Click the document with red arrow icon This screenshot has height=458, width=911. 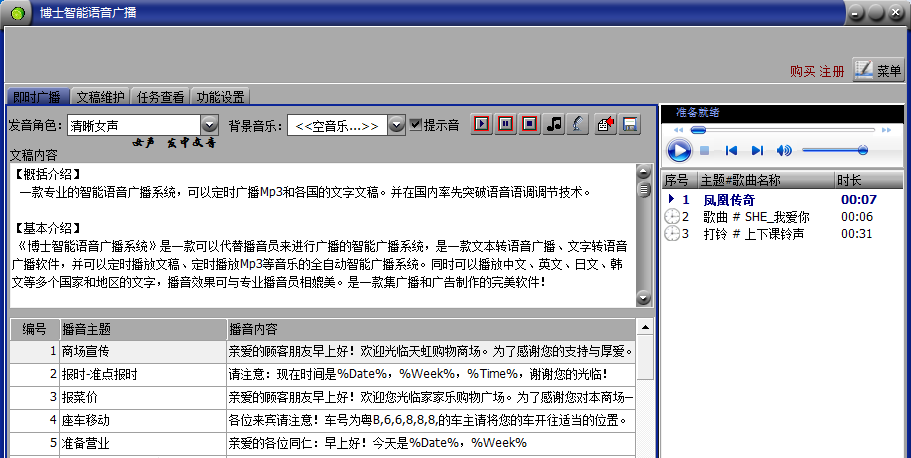[605, 124]
